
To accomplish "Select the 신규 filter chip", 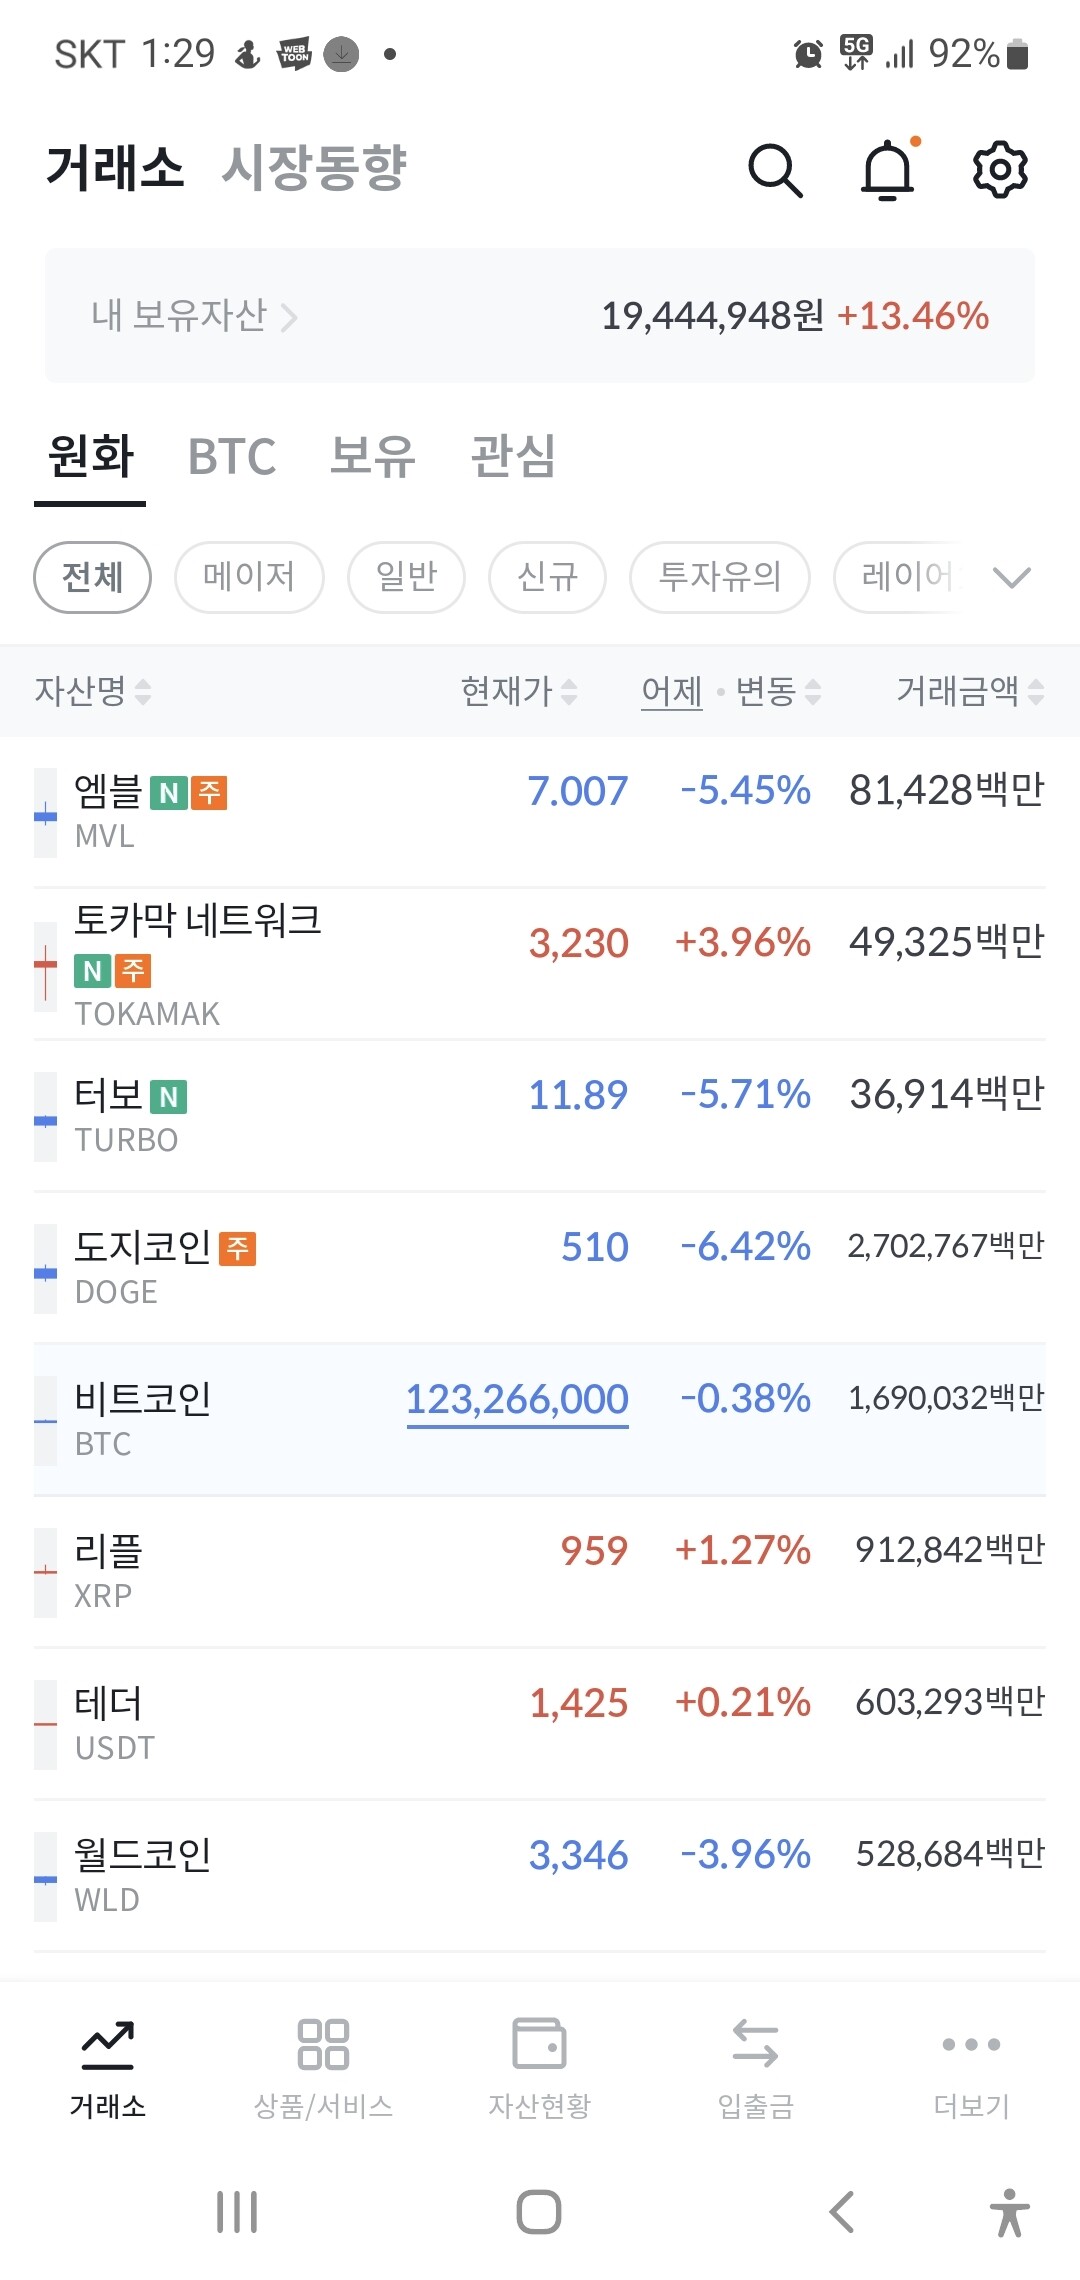I will (x=547, y=577).
